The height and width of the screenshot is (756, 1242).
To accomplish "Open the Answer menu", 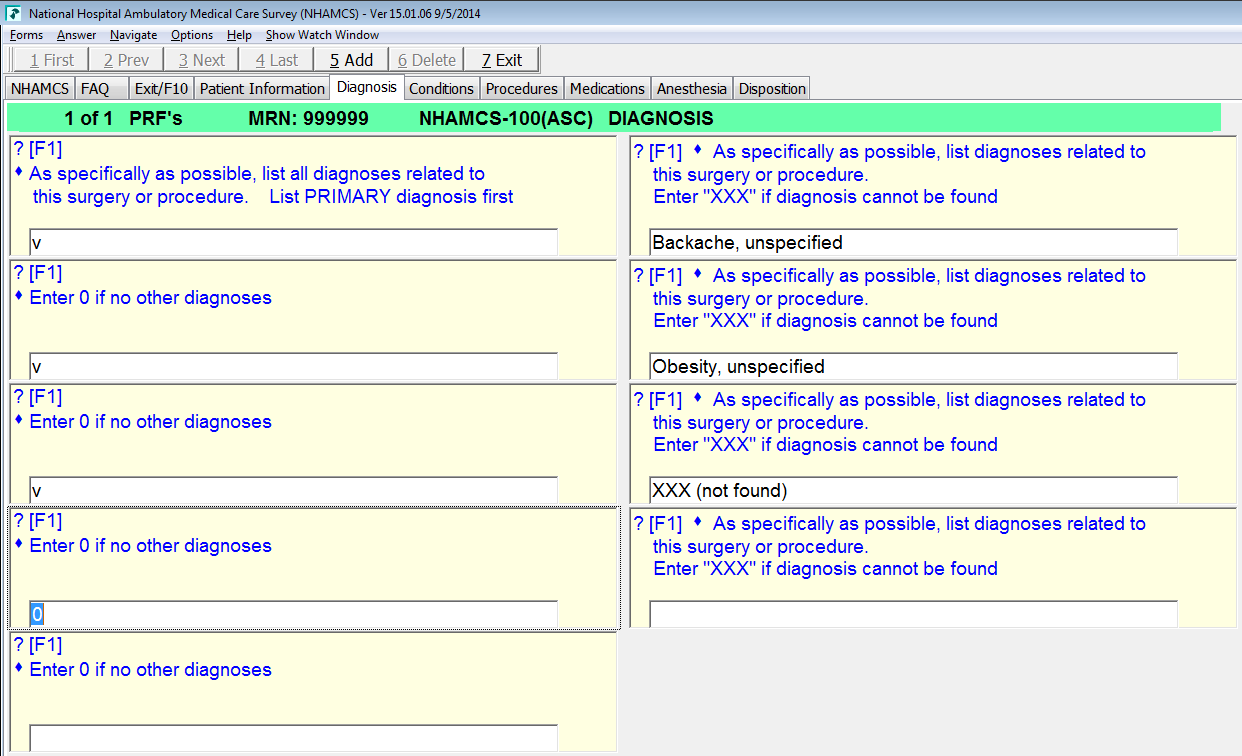I will [76, 35].
